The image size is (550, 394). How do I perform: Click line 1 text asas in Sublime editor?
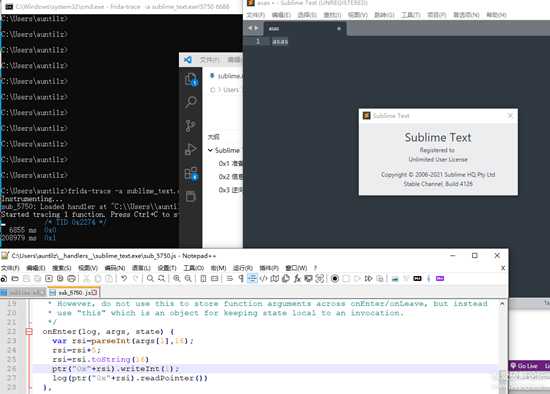[x=280, y=41]
